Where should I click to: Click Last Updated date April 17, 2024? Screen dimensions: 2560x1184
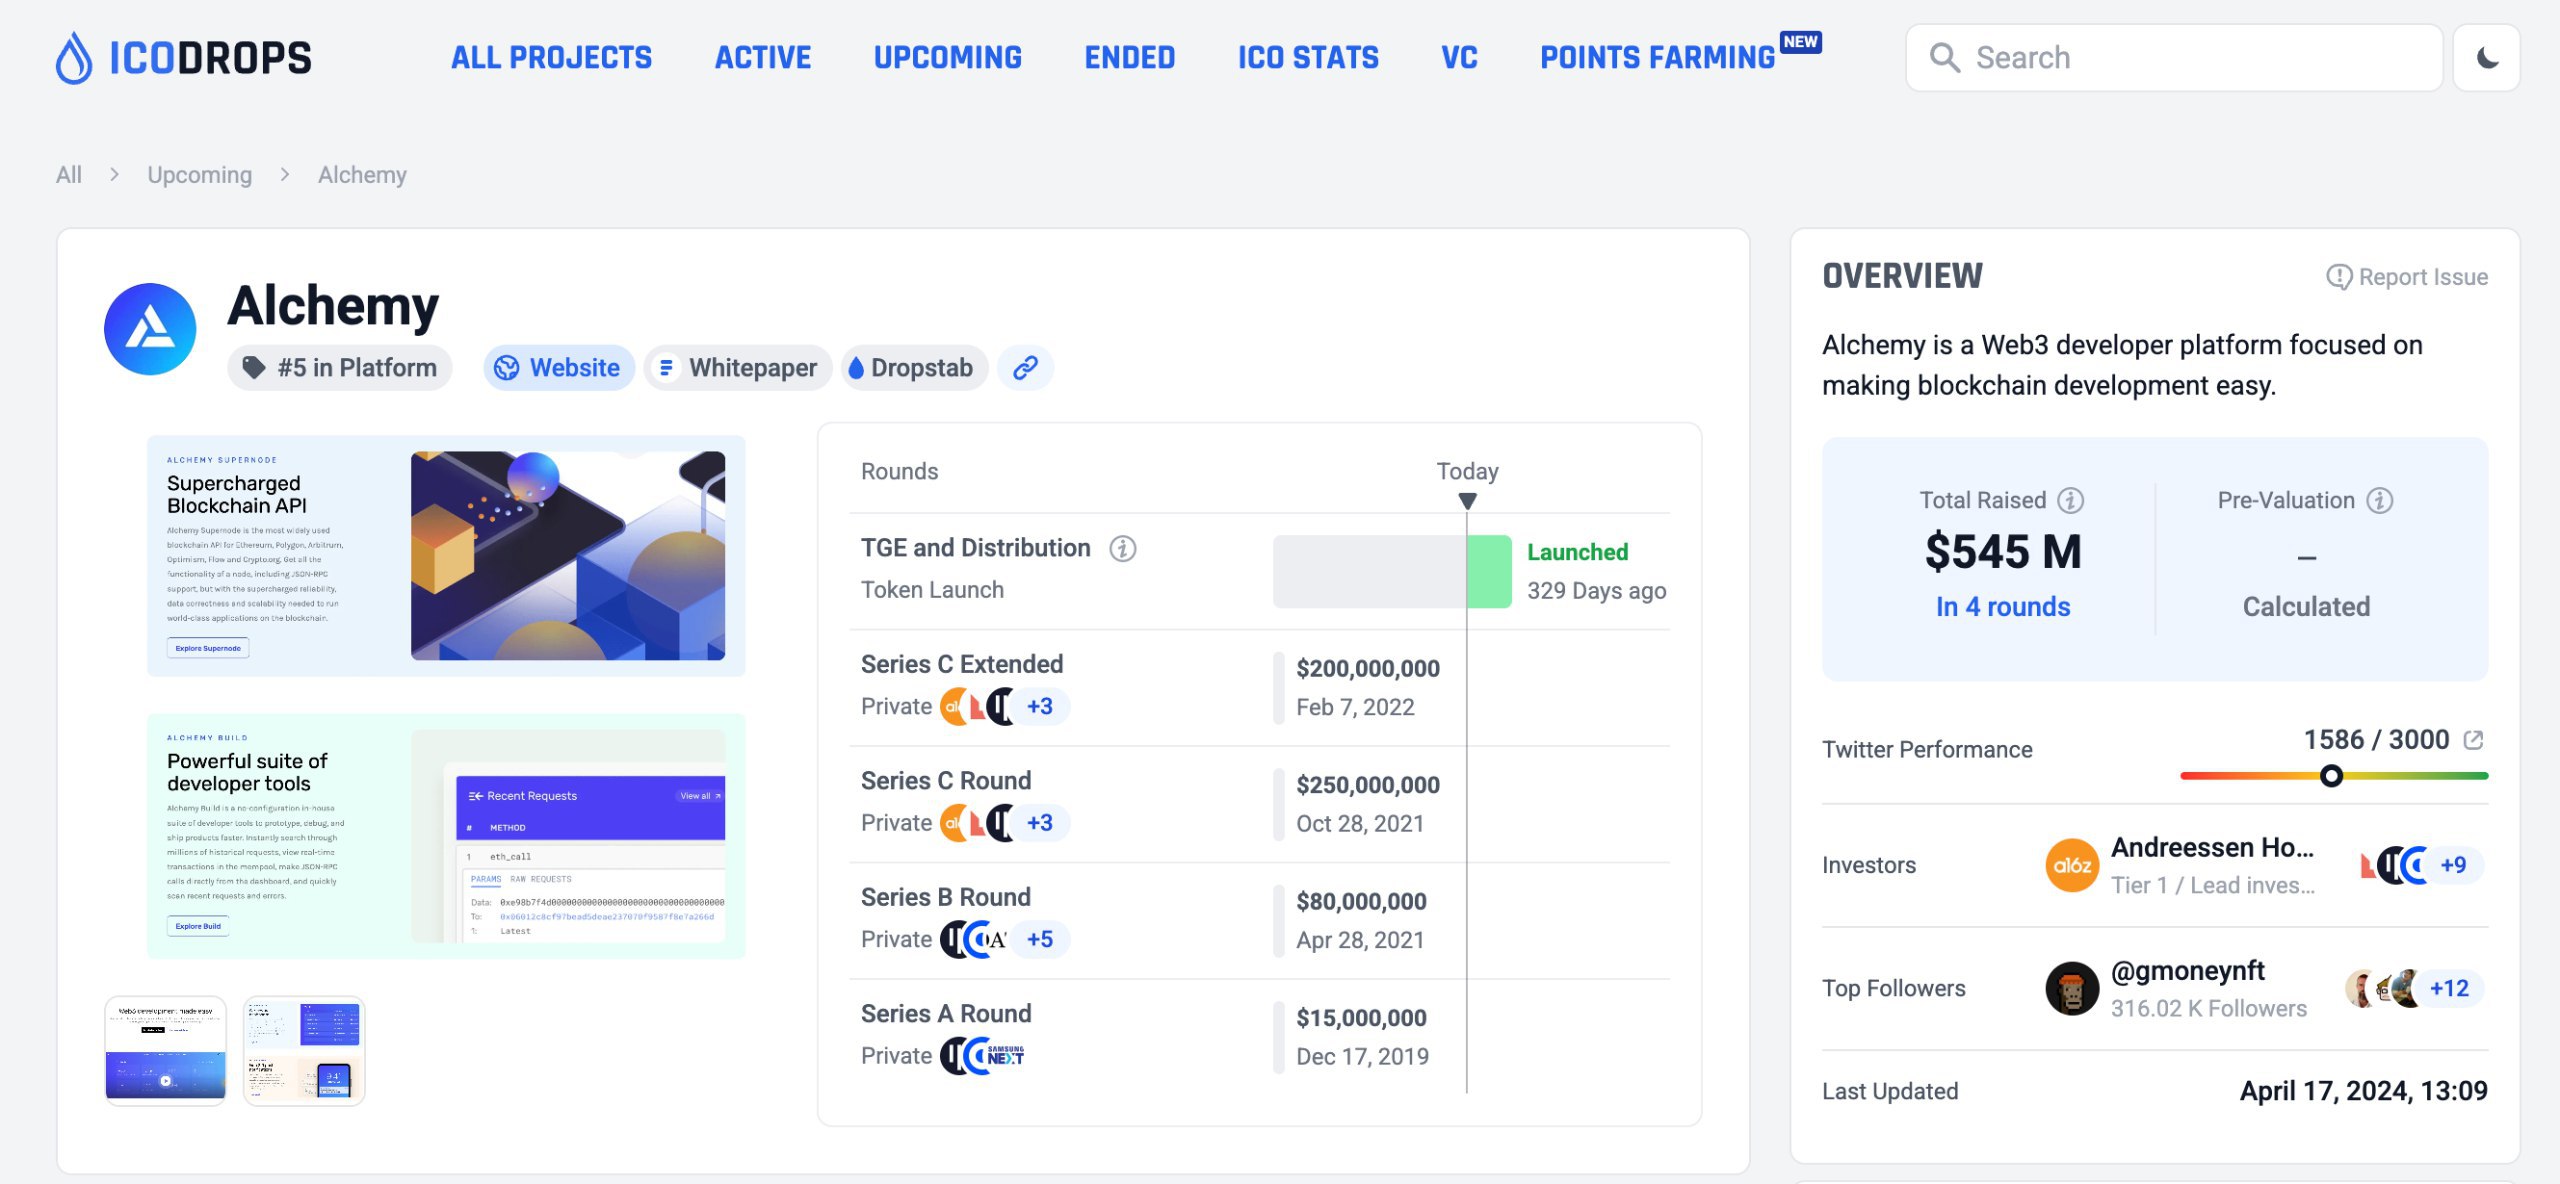(2363, 1091)
